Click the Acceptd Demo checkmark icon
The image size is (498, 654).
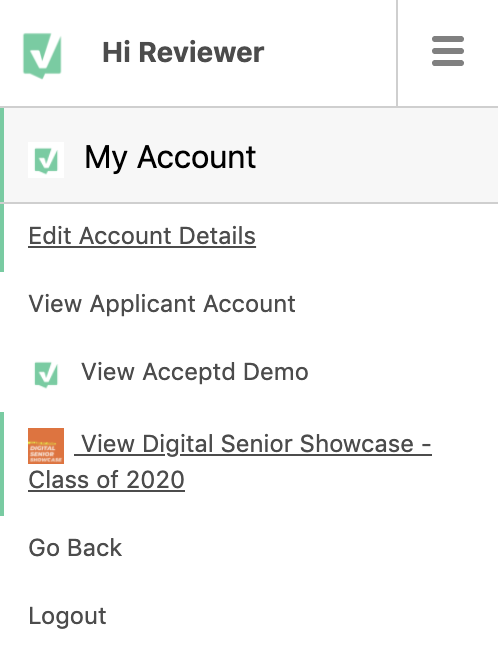point(46,374)
